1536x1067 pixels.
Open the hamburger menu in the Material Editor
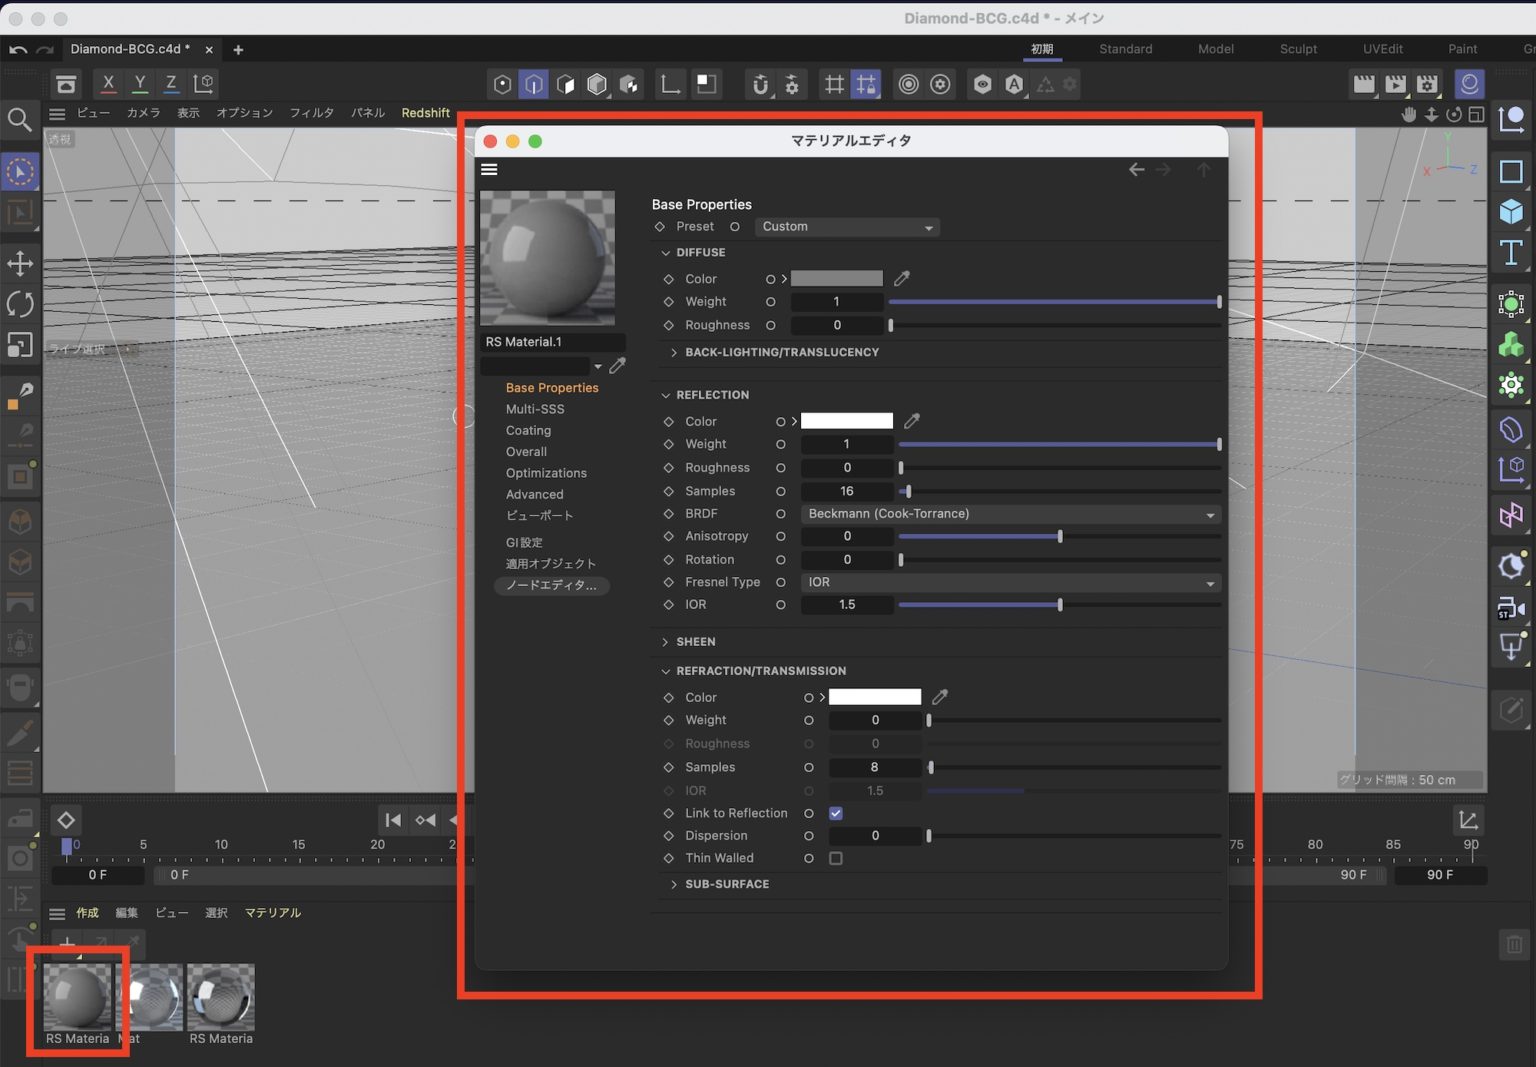[489, 169]
